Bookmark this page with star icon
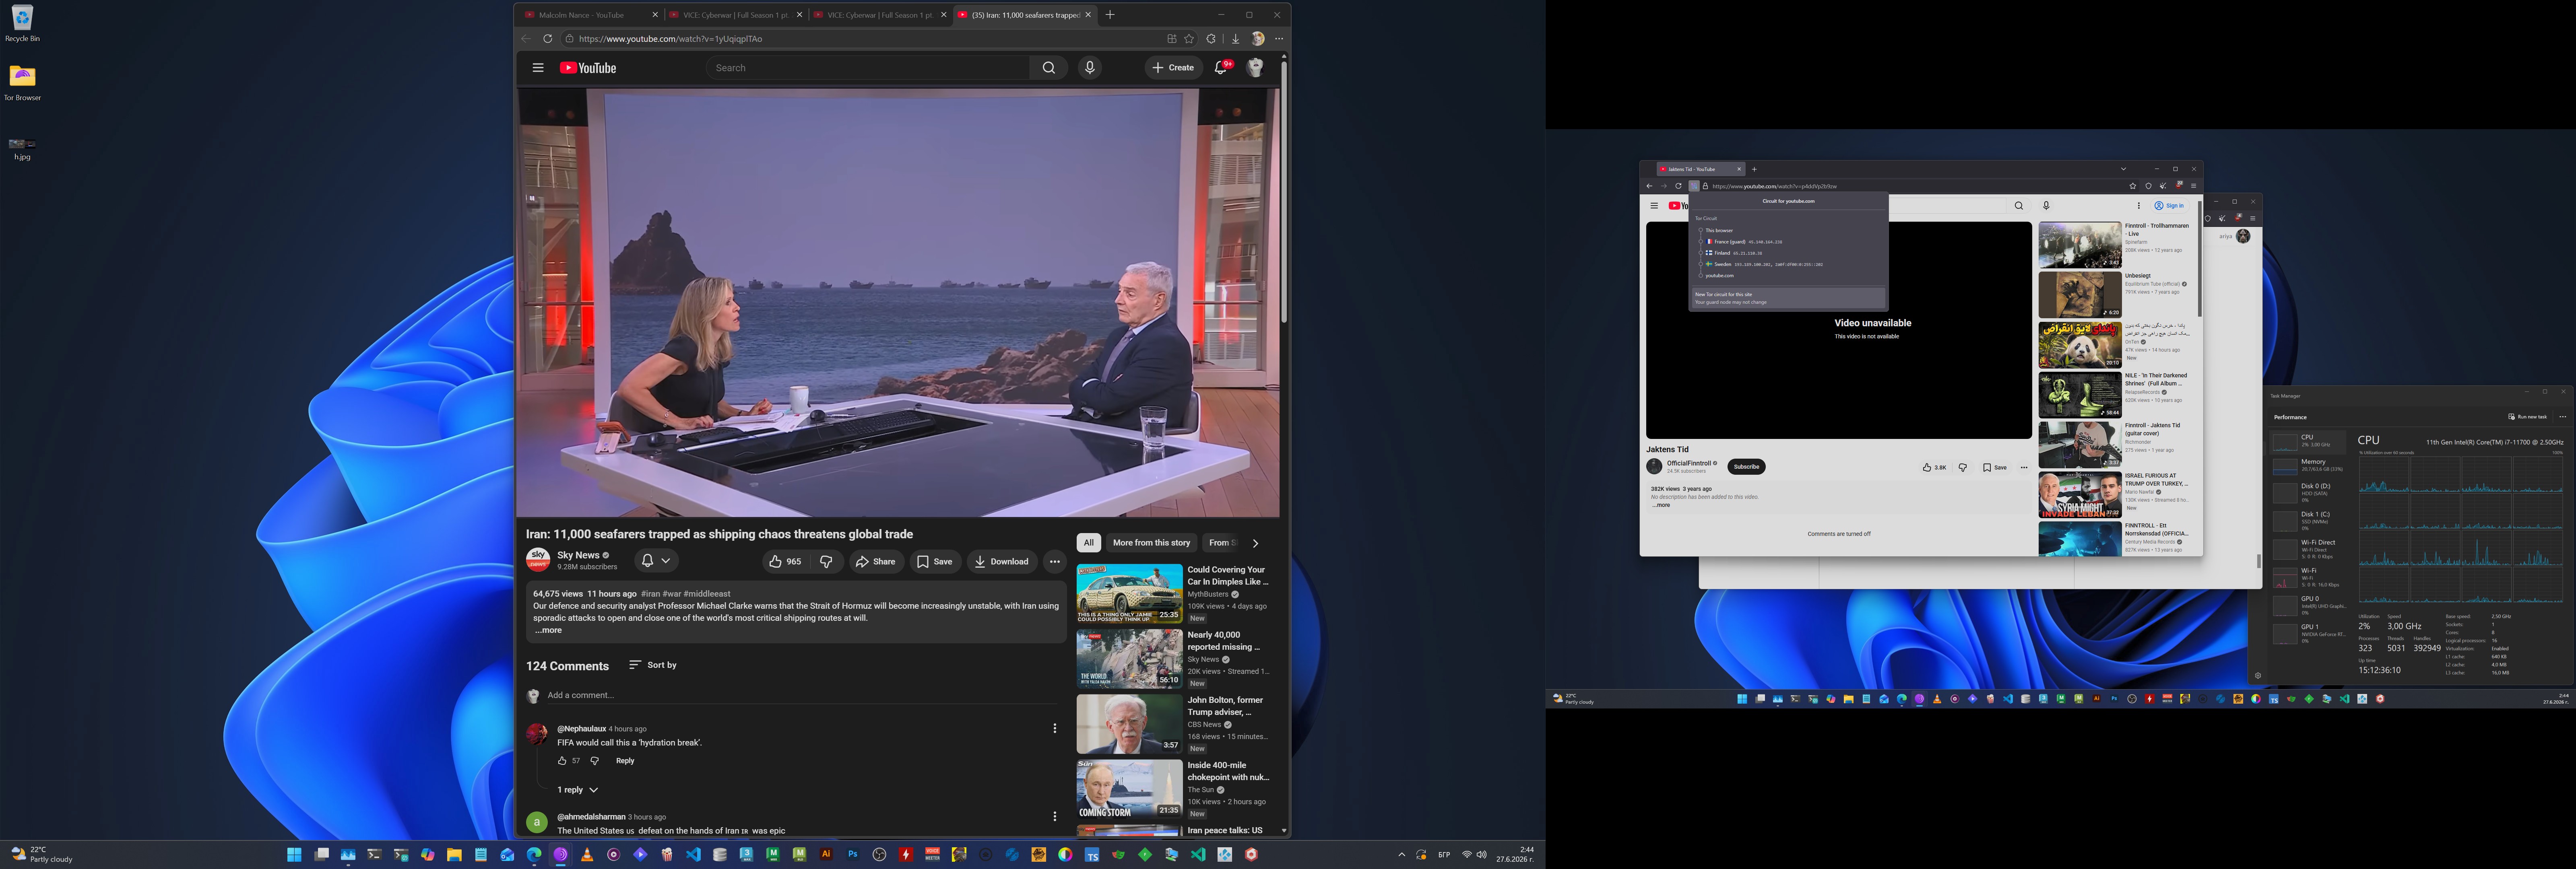 tap(1189, 39)
